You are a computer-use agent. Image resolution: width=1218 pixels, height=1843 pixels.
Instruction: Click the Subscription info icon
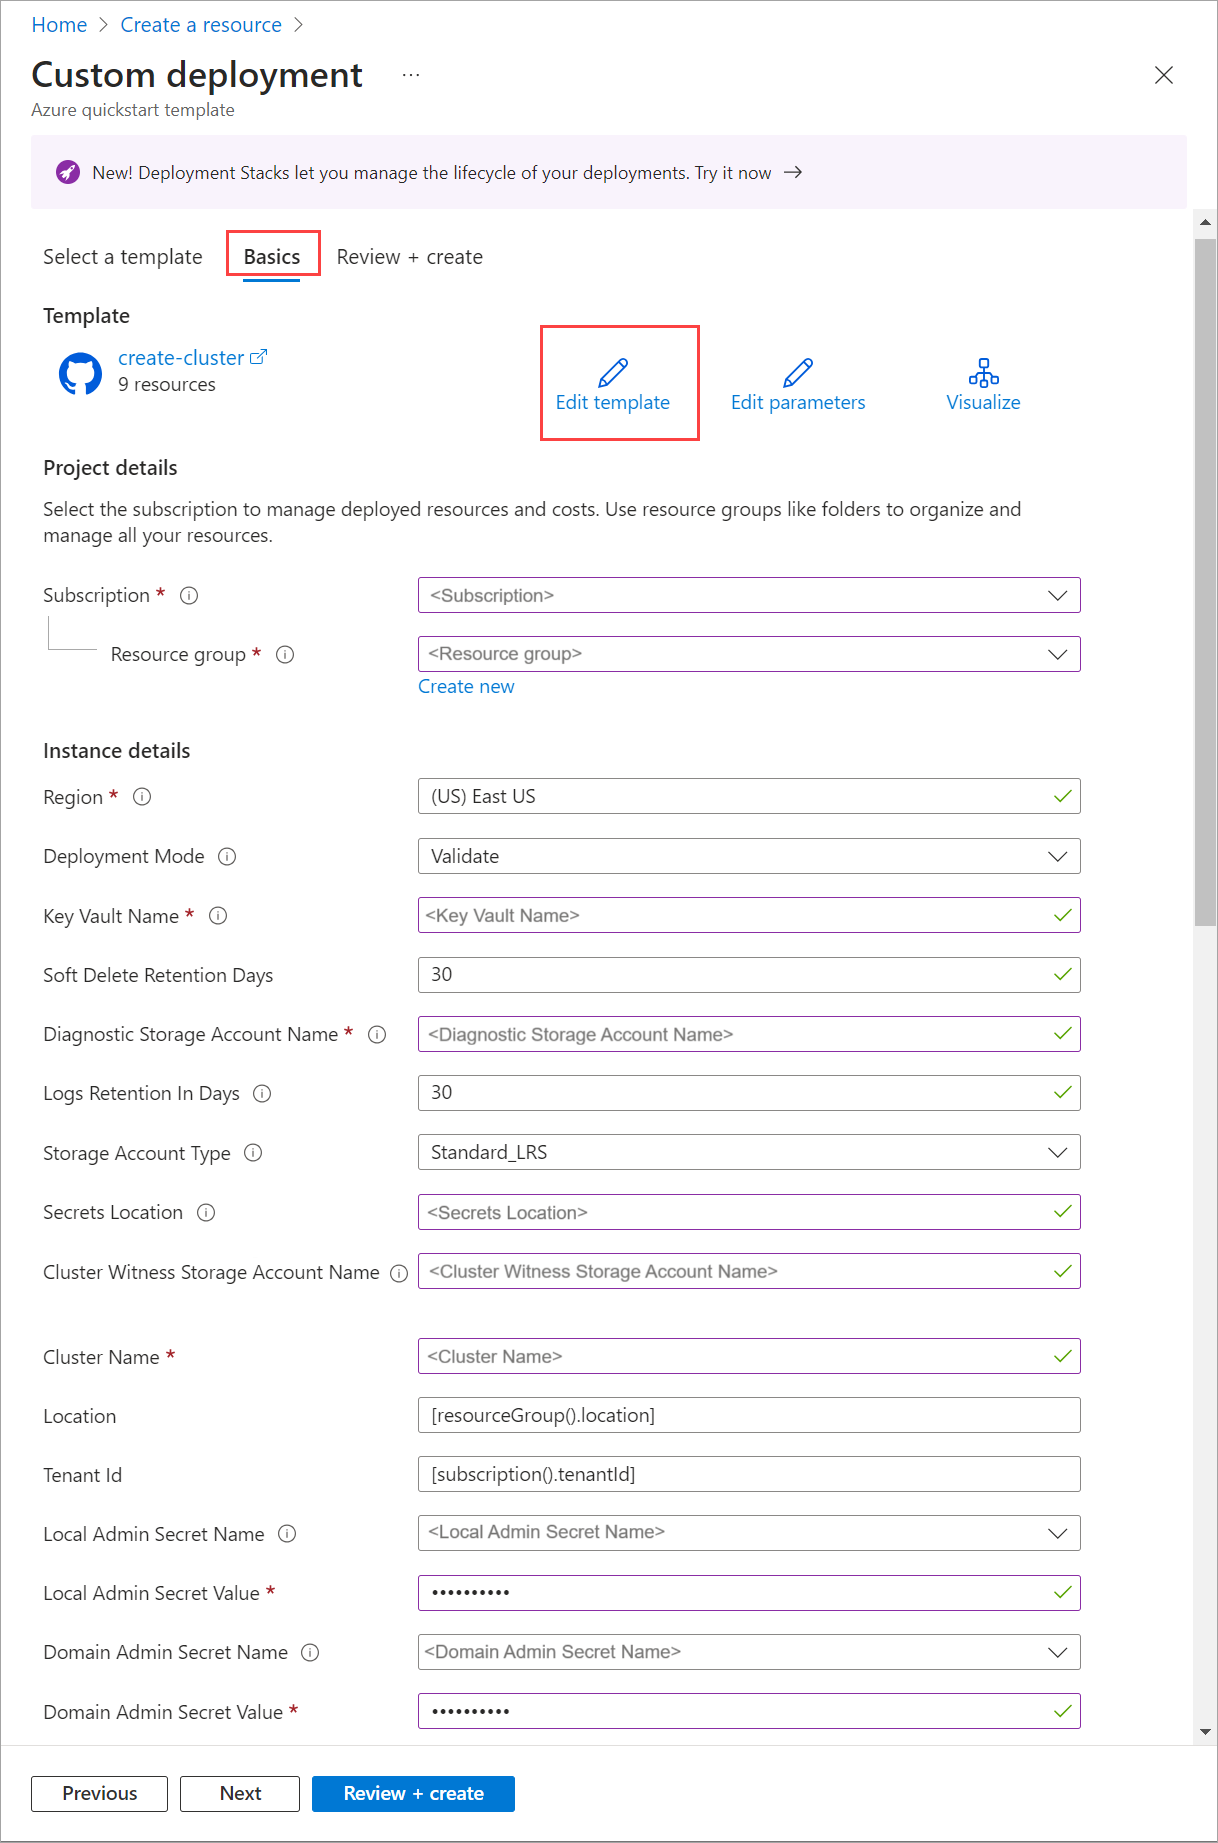click(189, 596)
